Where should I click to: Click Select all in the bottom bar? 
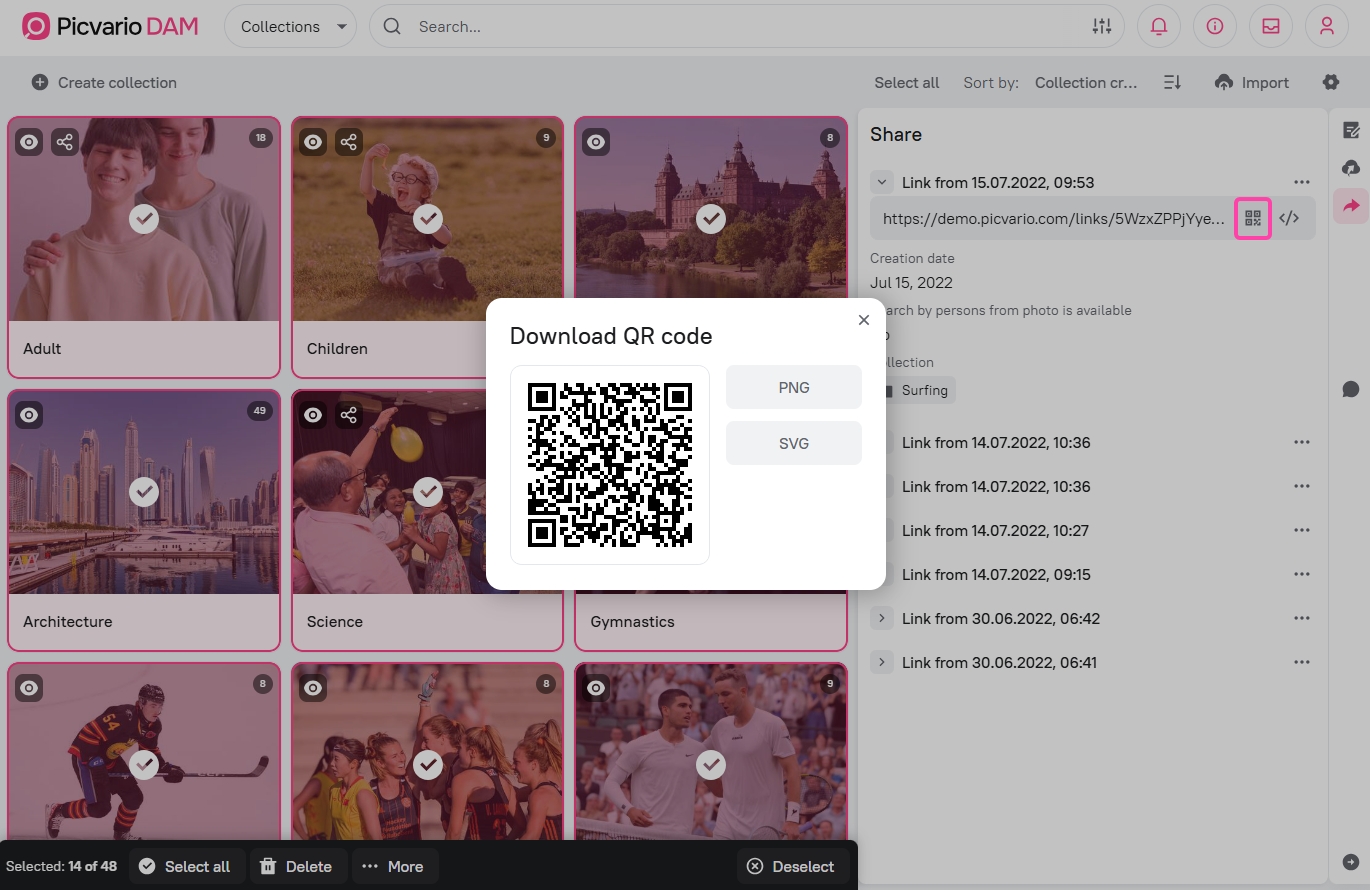pyautogui.click(x=185, y=866)
